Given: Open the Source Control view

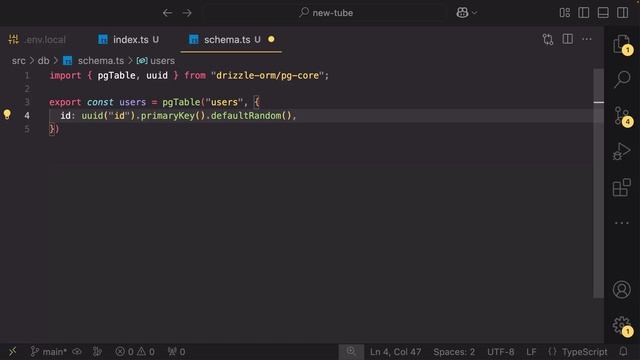Looking at the screenshot, I should click(x=622, y=116).
